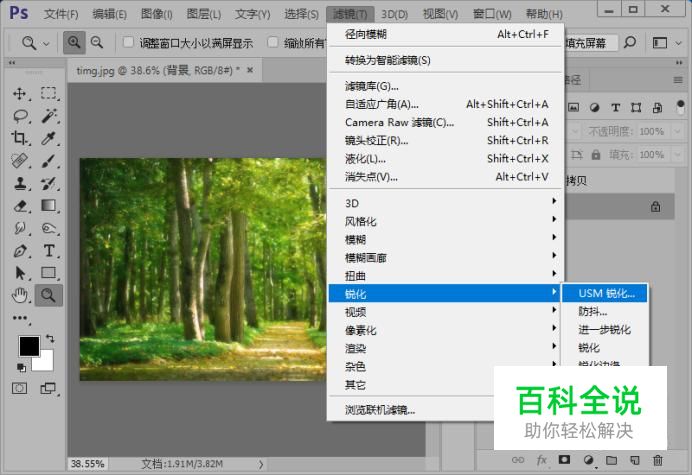692x475 pixels.
Task: Open the fill 100% dropdown
Action: click(x=677, y=155)
